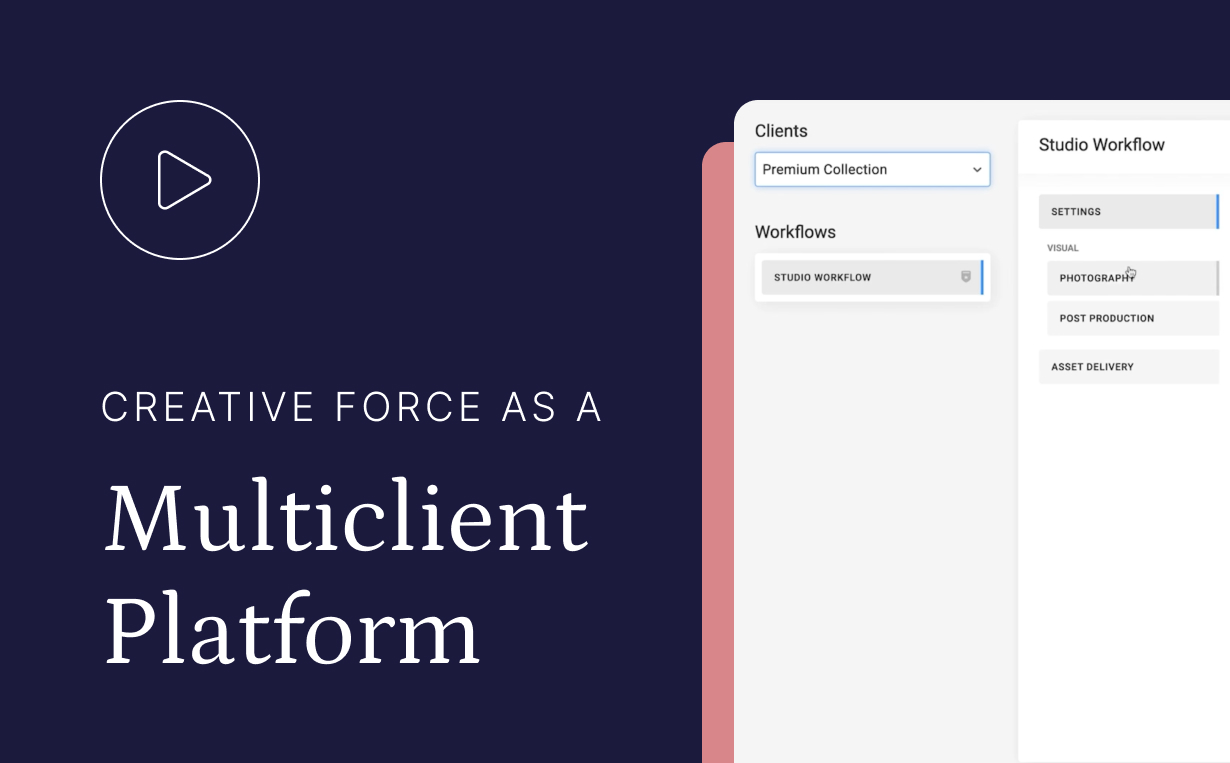
Task: Expand the Visual section group
Action: (1062, 247)
